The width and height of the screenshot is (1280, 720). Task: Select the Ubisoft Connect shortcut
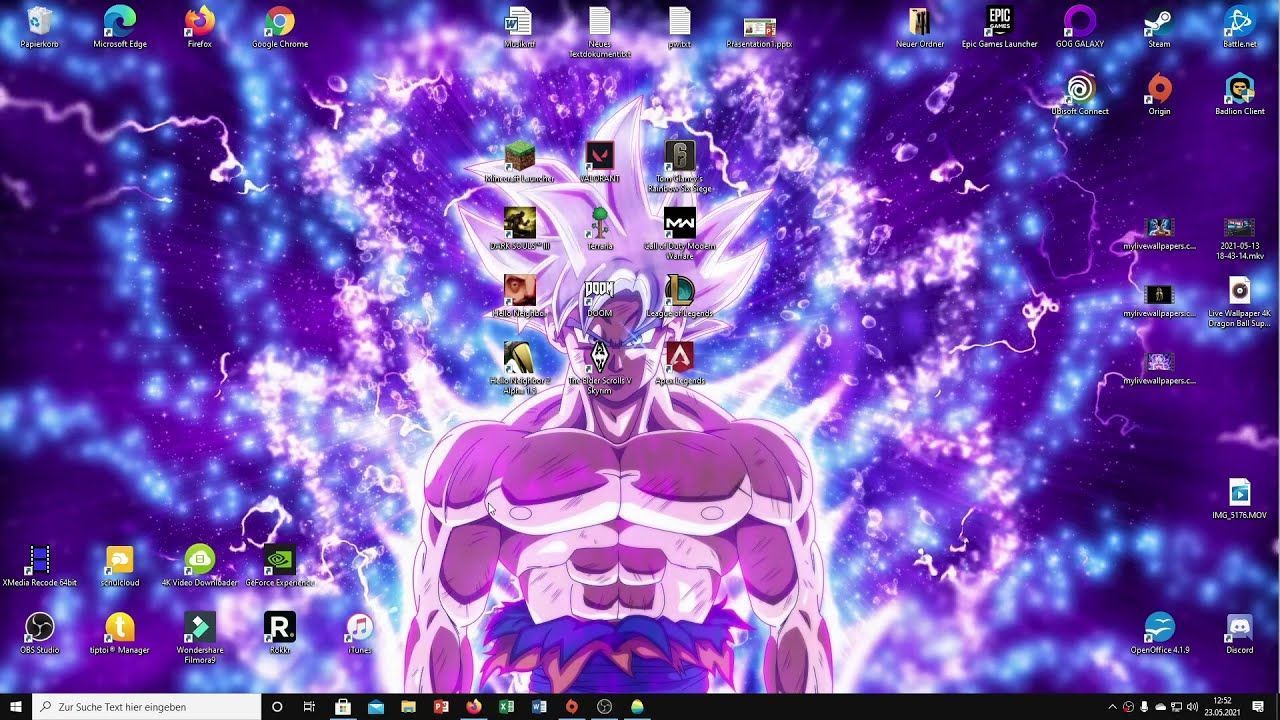coord(1080,94)
